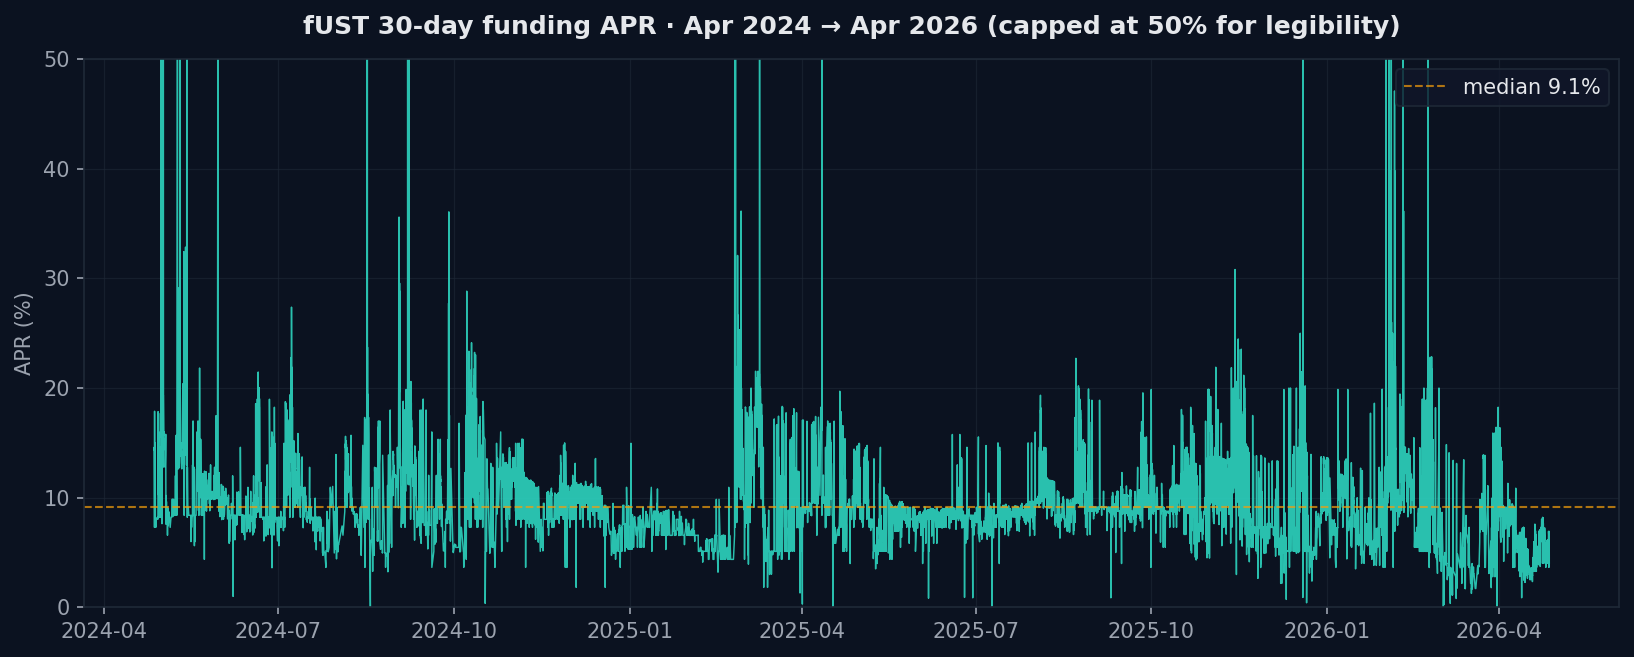Click the x-axis label 2024-04
1634x657 pixels.
click(104, 631)
